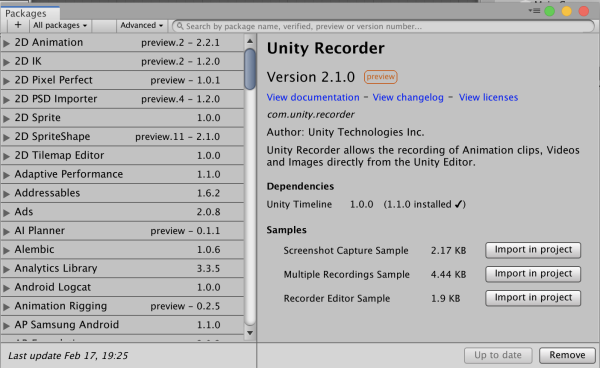Select the Analytics Library package name
600x368 pixels.
[x=56, y=268]
